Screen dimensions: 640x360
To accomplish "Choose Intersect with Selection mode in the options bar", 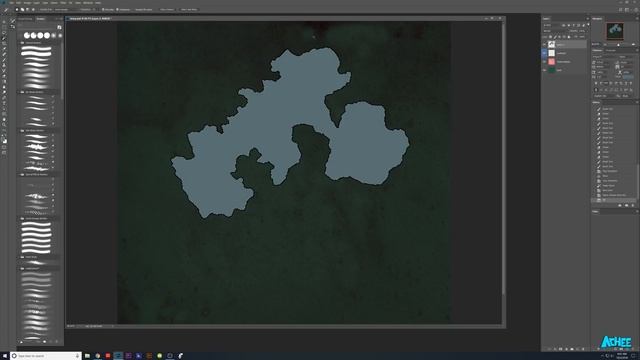I will [33, 9].
